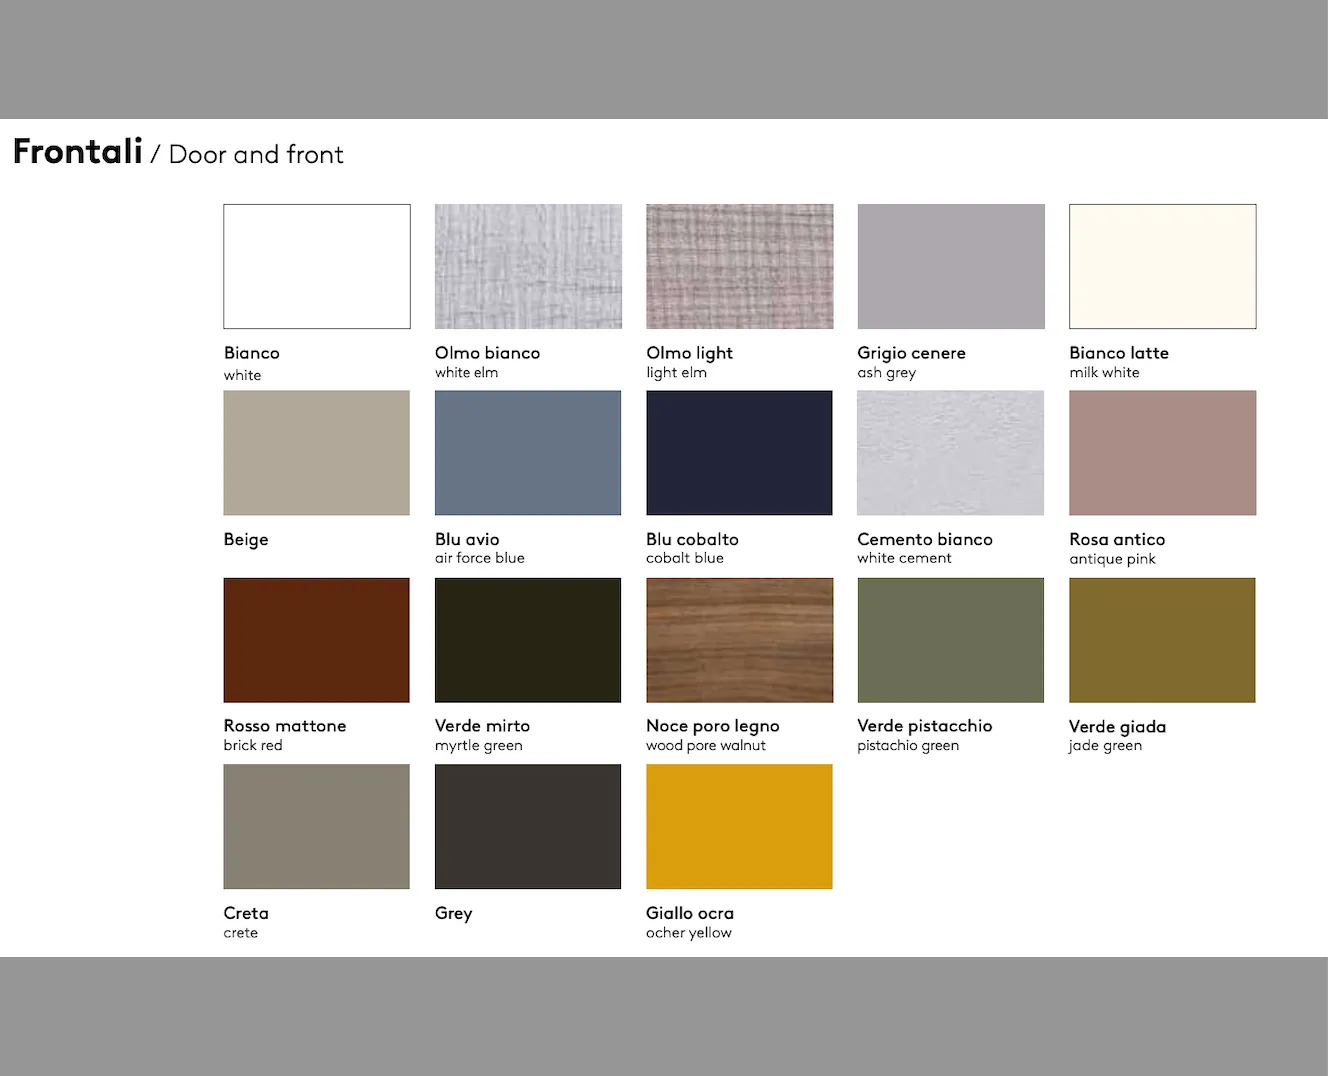Select Grigio cenere ash grey swatch

950,266
